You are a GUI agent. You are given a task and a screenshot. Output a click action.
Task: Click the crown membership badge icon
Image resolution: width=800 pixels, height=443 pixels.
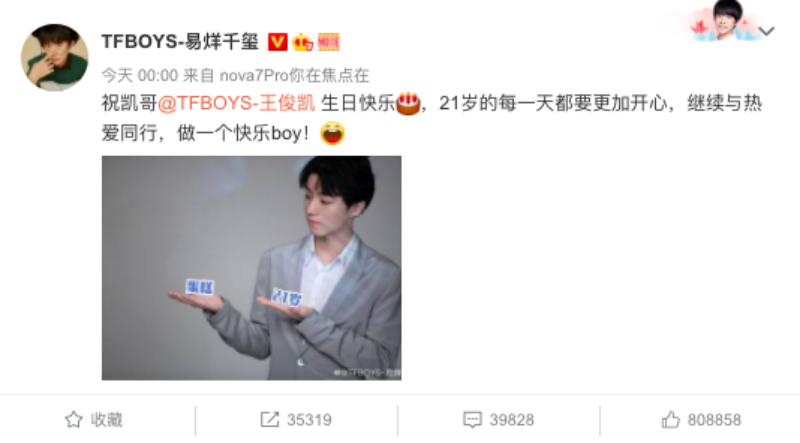(x=303, y=42)
